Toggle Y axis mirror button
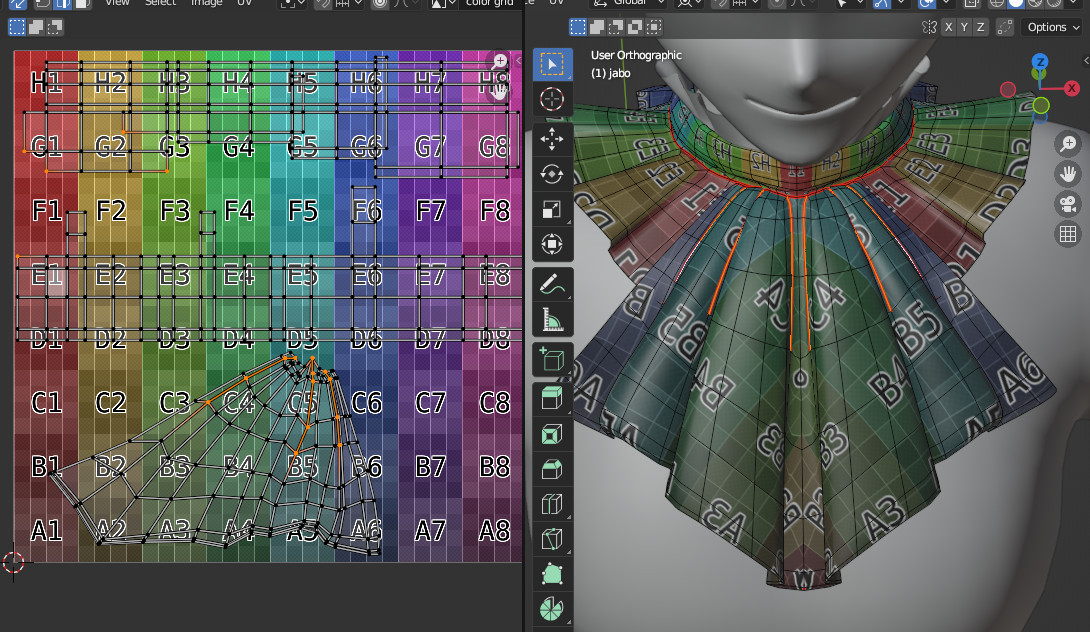This screenshot has width=1090, height=632. click(964, 27)
